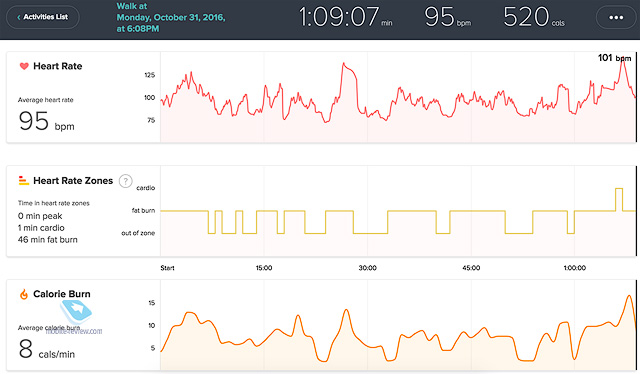
Task: Click the tallest heart rate peak near 27 minutes
Action: coord(344,64)
